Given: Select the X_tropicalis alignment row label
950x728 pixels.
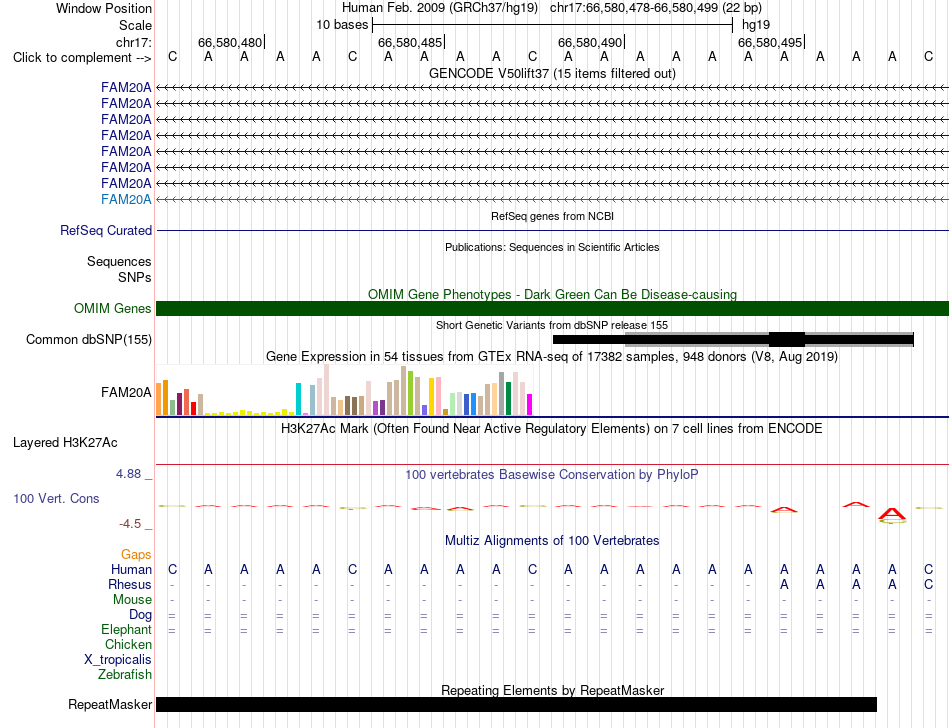Looking at the screenshot, I should tap(118, 660).
